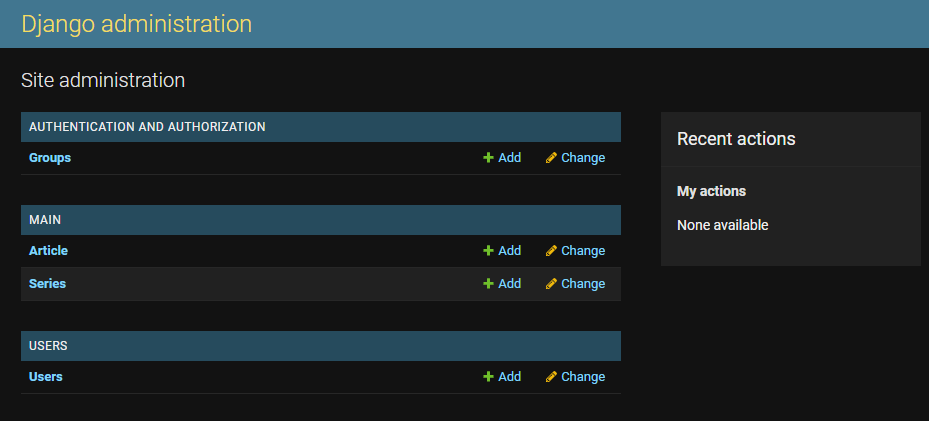The height and width of the screenshot is (421, 929).
Task: Click the pencil Change icon for Series
Action: pos(551,284)
